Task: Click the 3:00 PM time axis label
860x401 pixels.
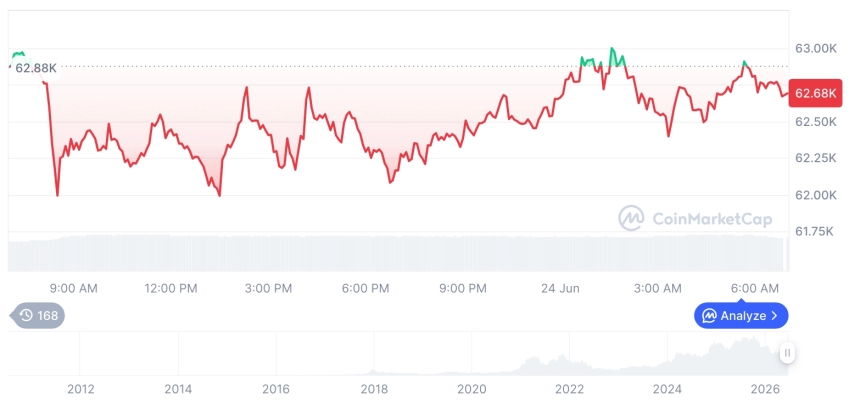Action: pyautogui.click(x=268, y=289)
